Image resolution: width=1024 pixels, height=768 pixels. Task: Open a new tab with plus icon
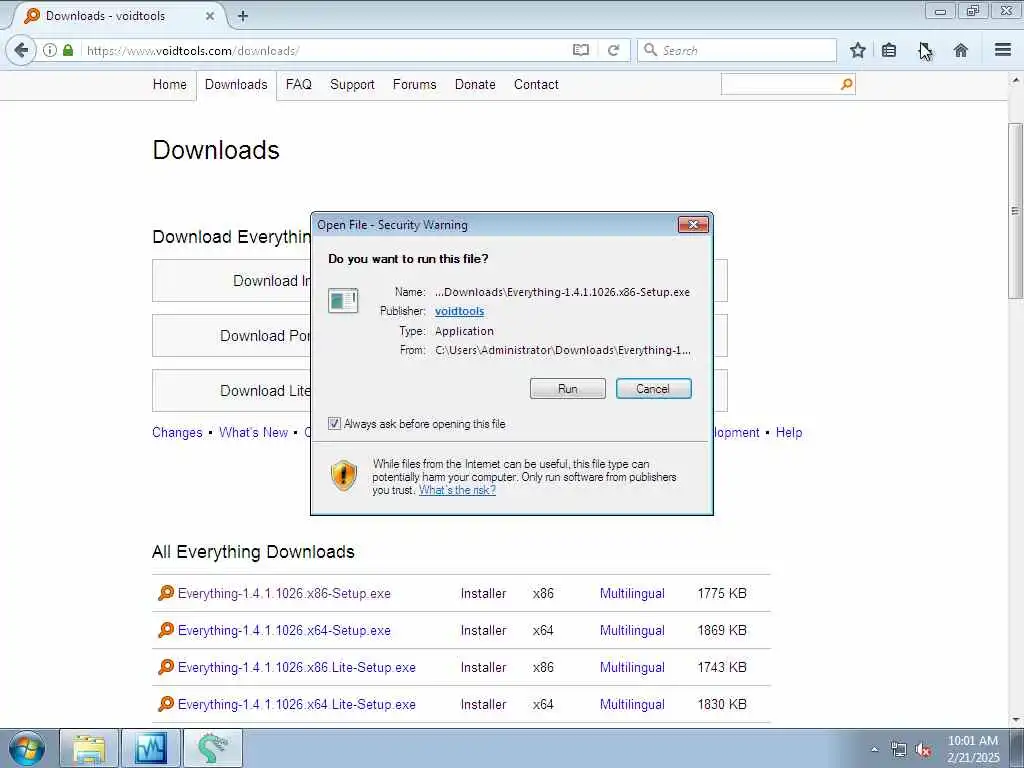(x=243, y=16)
